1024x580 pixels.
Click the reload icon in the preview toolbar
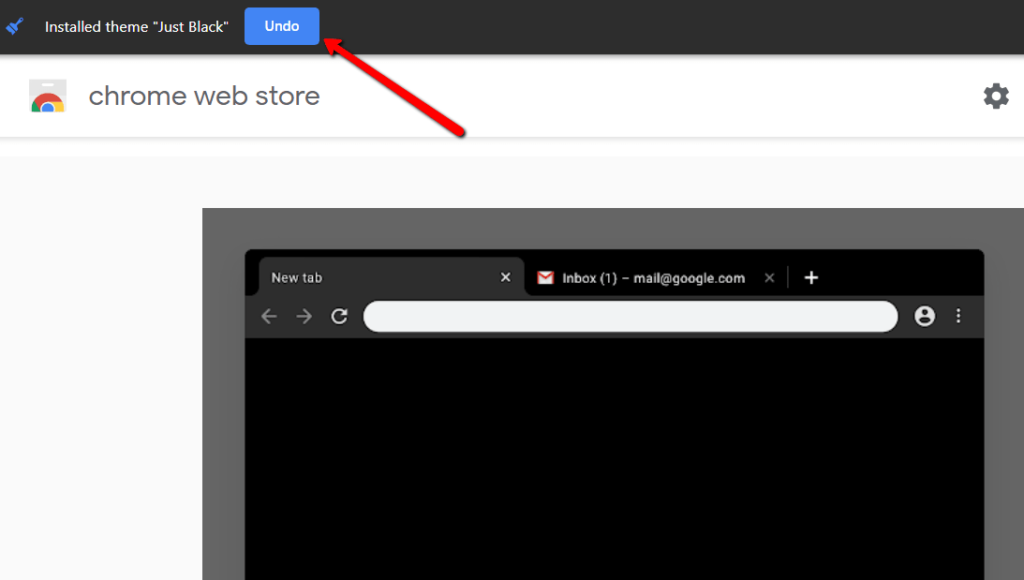click(339, 316)
